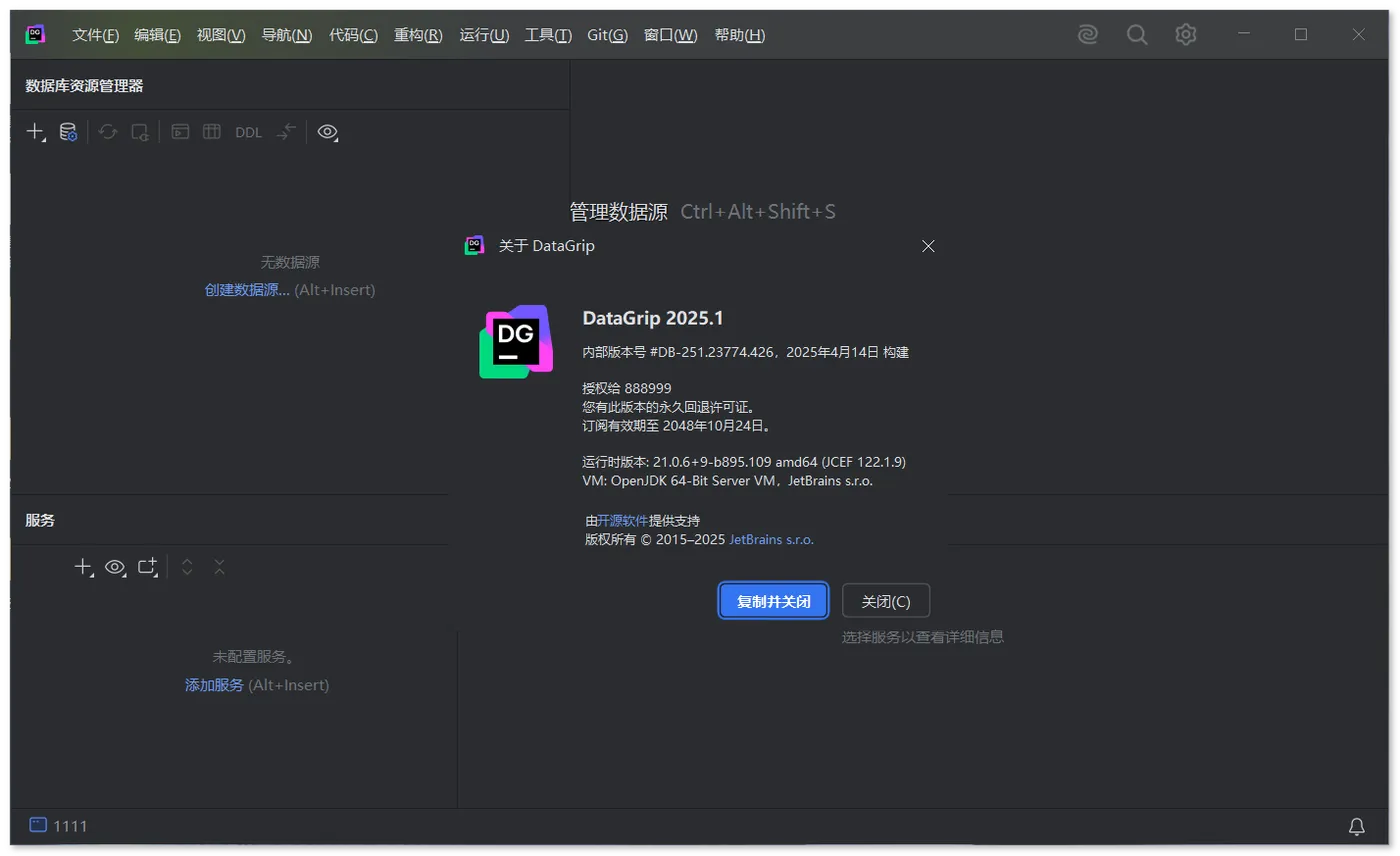Click the 运行时版本 21.0.6+9-b895.109 line
This screenshot has width=1400, height=856.
click(x=744, y=462)
